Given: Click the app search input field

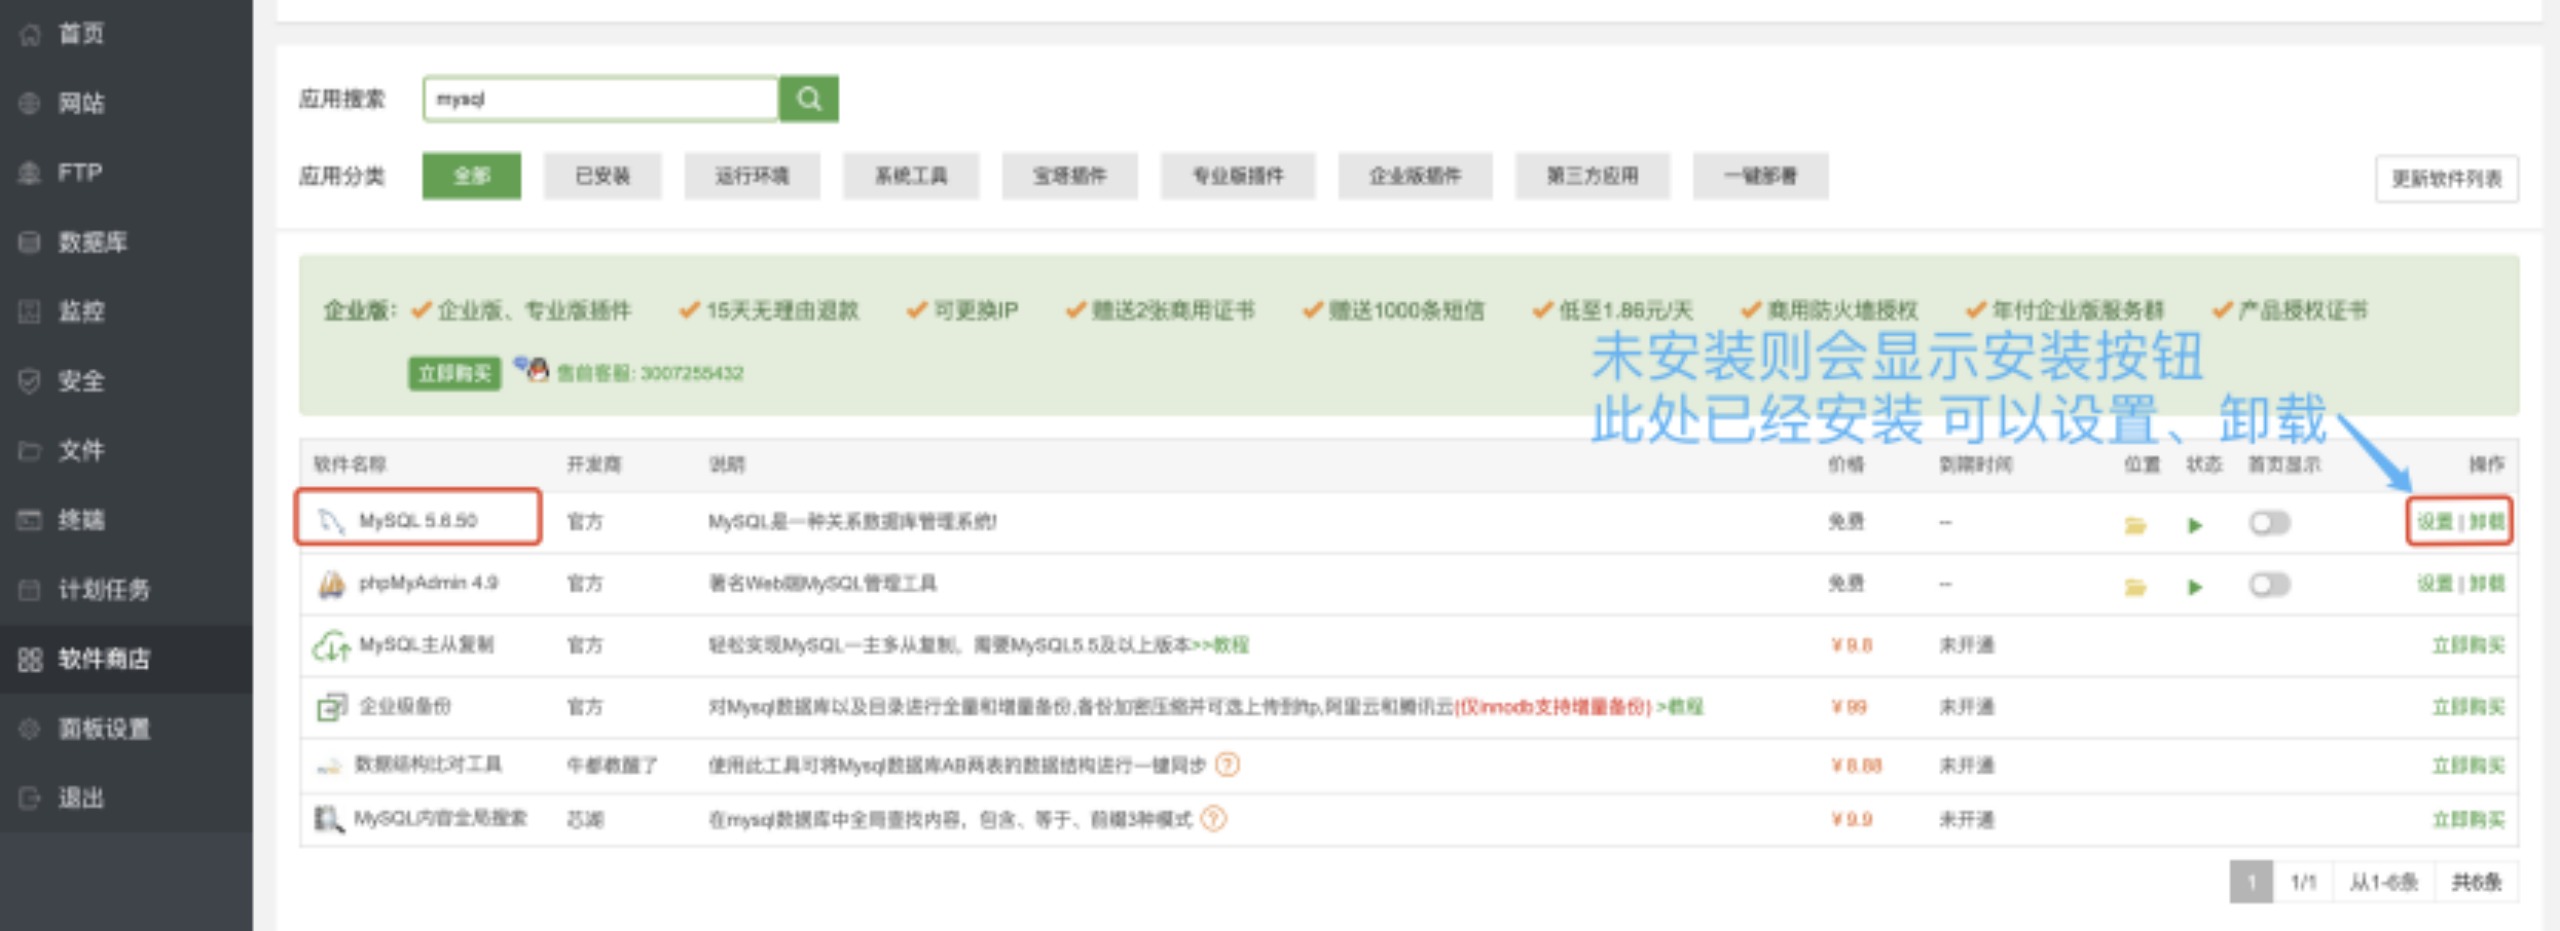Looking at the screenshot, I should [601, 99].
